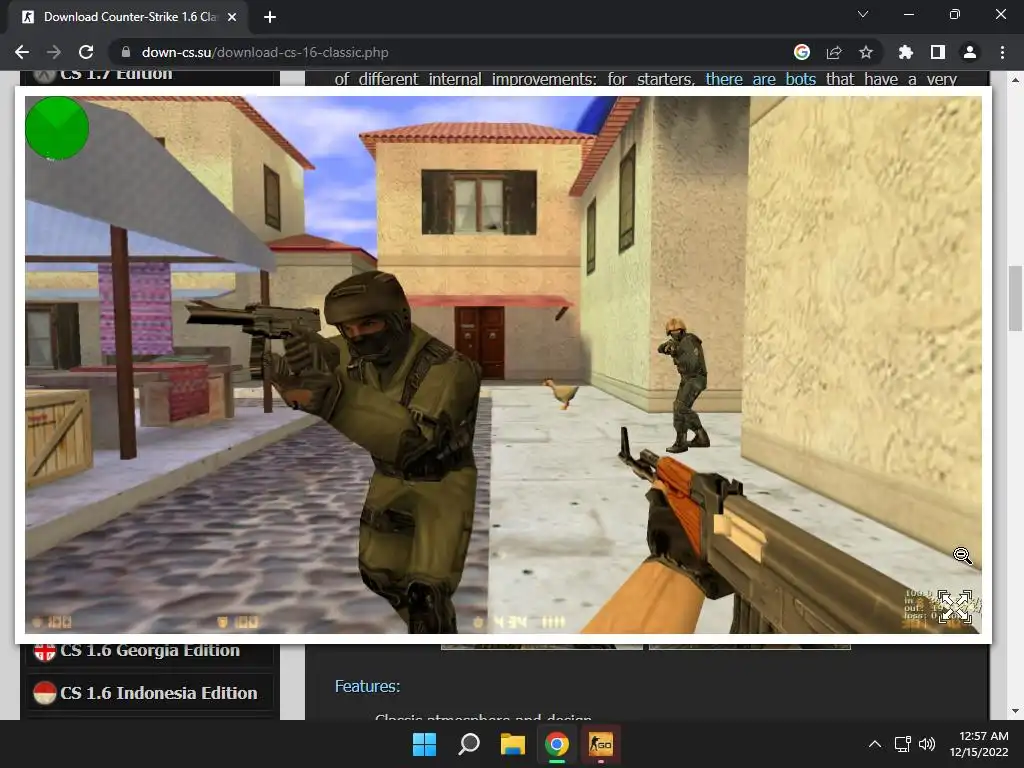The height and width of the screenshot is (768, 1024).
Task: Reload the down-cs.su page
Action: tap(86, 52)
